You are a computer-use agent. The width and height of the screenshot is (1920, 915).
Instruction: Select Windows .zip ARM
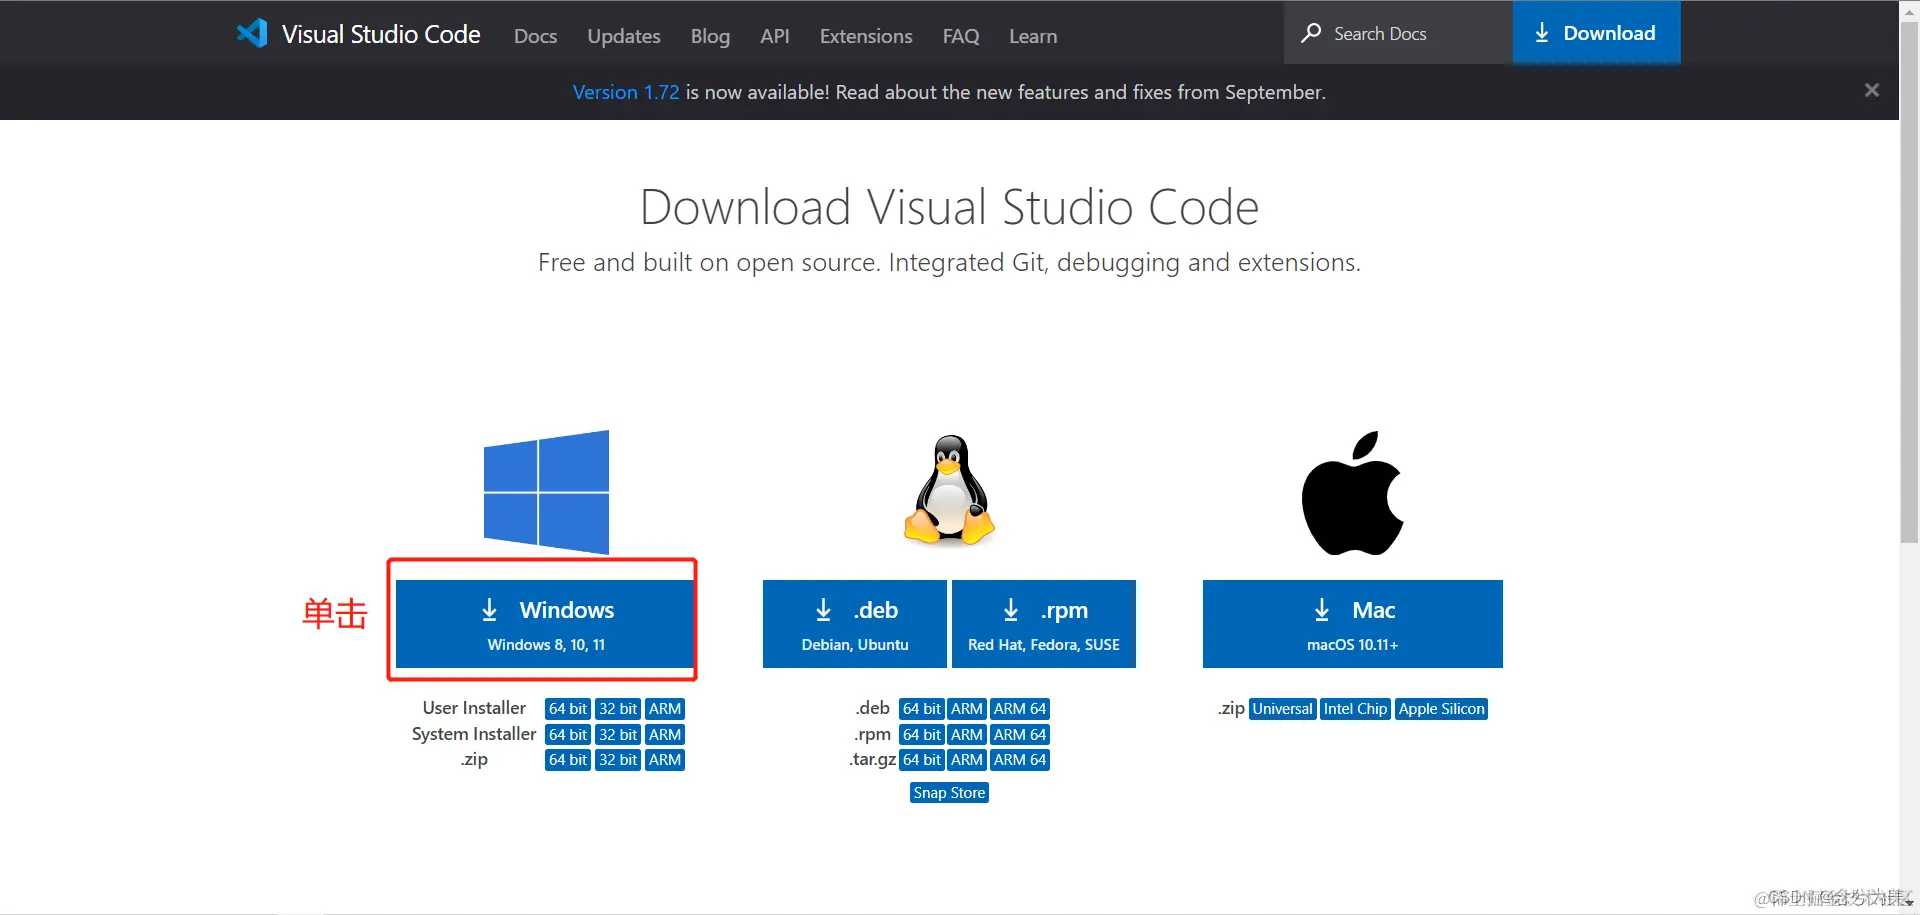(x=665, y=760)
